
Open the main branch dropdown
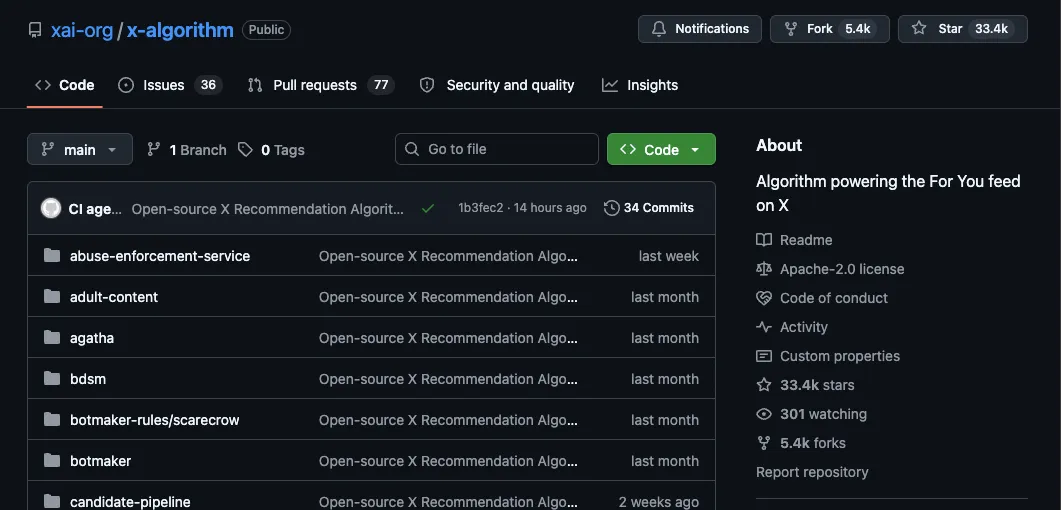(x=80, y=149)
